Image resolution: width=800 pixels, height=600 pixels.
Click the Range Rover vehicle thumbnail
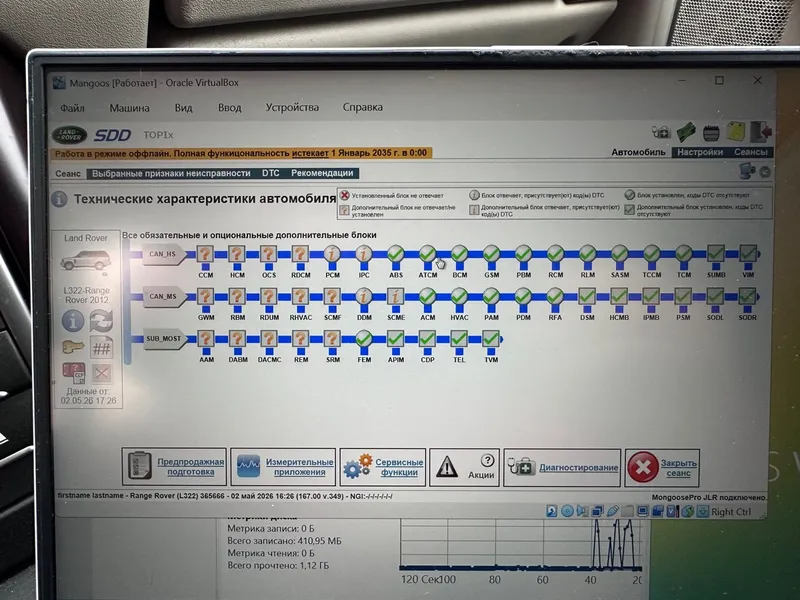pos(85,260)
